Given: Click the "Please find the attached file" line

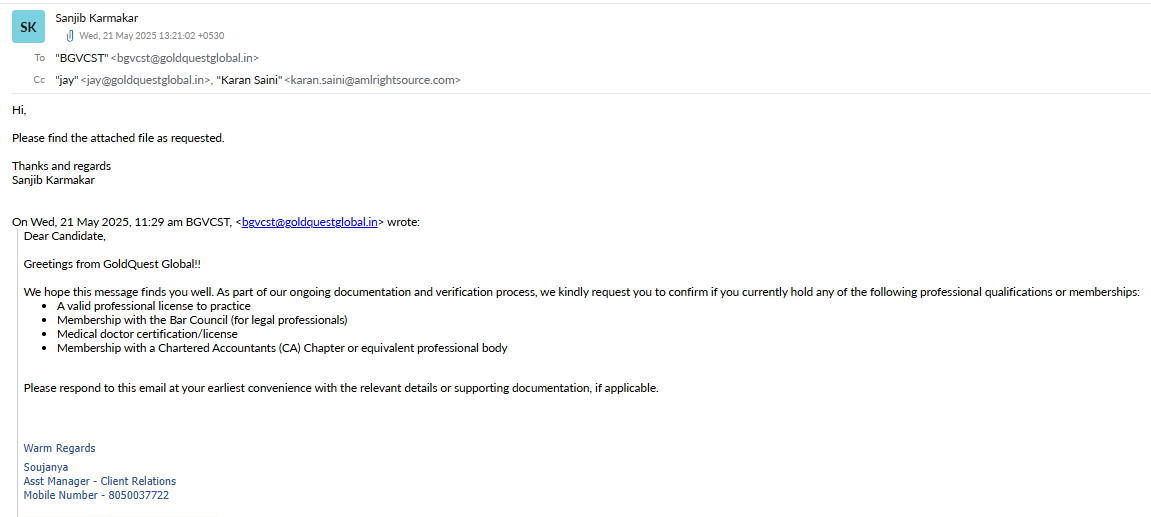Looking at the screenshot, I should [x=118, y=138].
